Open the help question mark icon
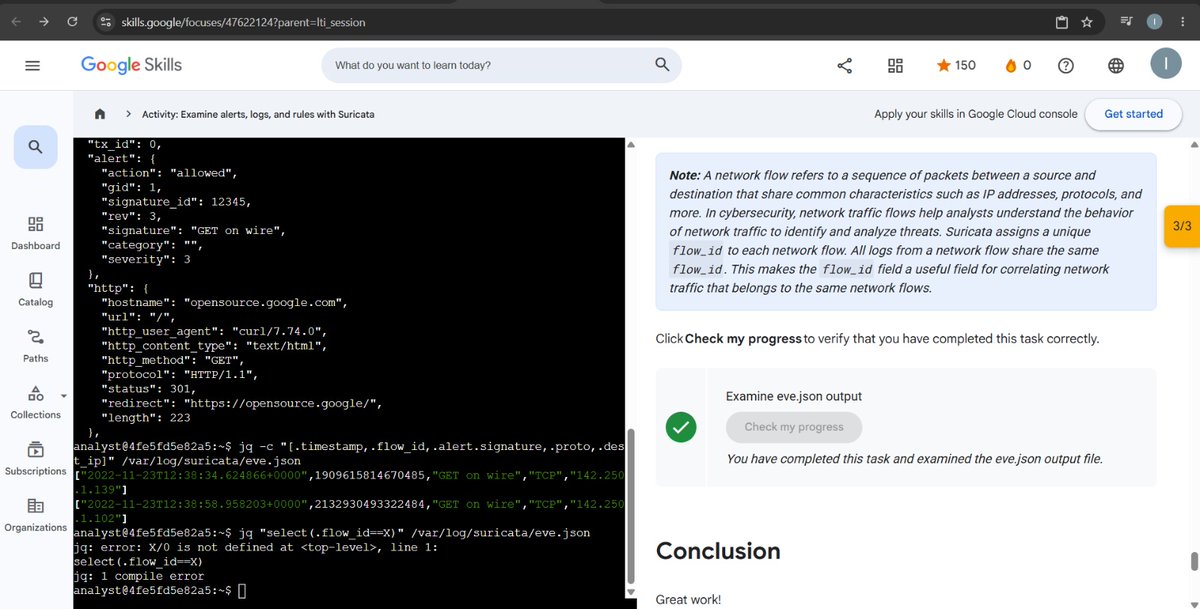The width and height of the screenshot is (1200, 609). click(1066, 65)
